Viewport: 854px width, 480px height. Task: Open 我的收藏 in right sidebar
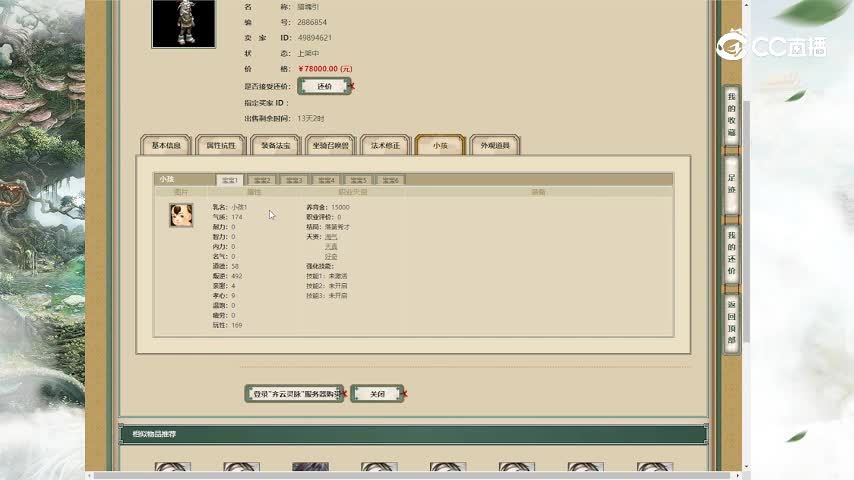pyautogui.click(x=731, y=115)
